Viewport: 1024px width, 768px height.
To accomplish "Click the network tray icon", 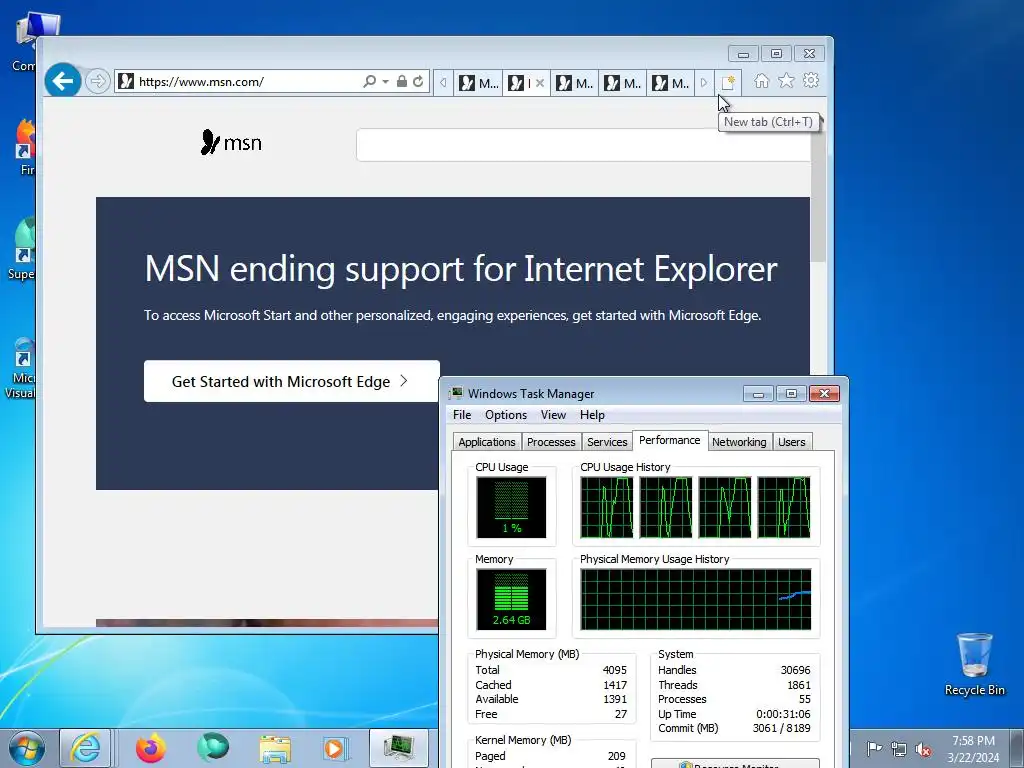I will 899,749.
